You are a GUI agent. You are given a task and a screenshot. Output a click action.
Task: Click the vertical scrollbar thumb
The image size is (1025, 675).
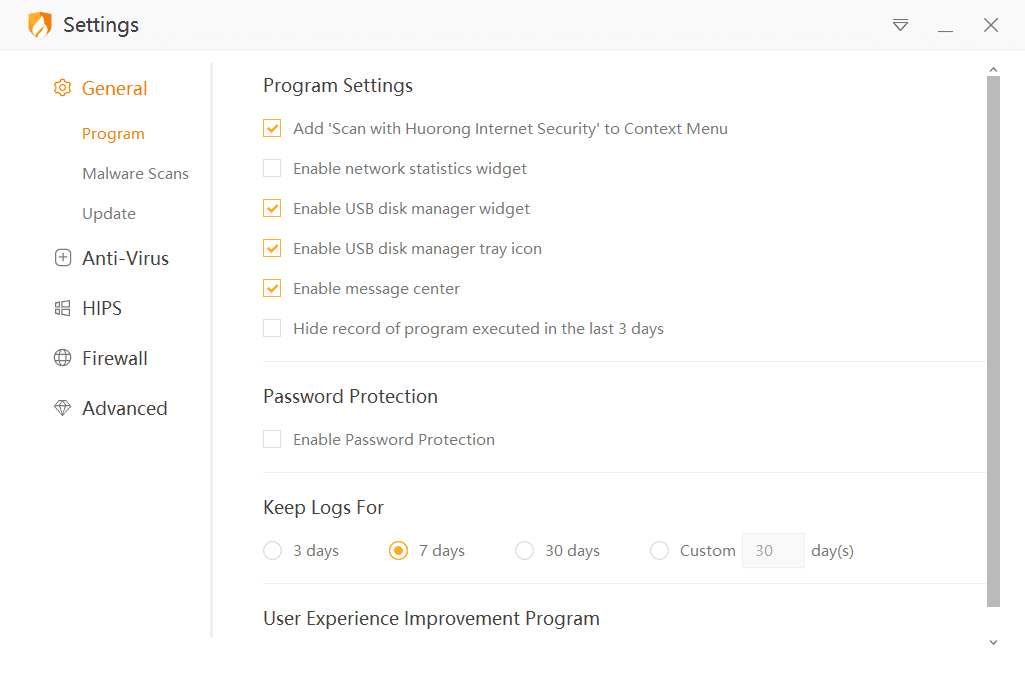pos(993,340)
